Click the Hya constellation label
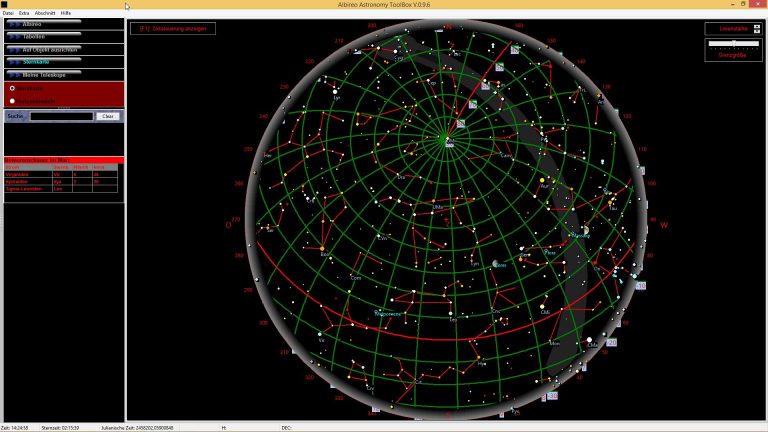The image size is (768, 432). [x=482, y=364]
